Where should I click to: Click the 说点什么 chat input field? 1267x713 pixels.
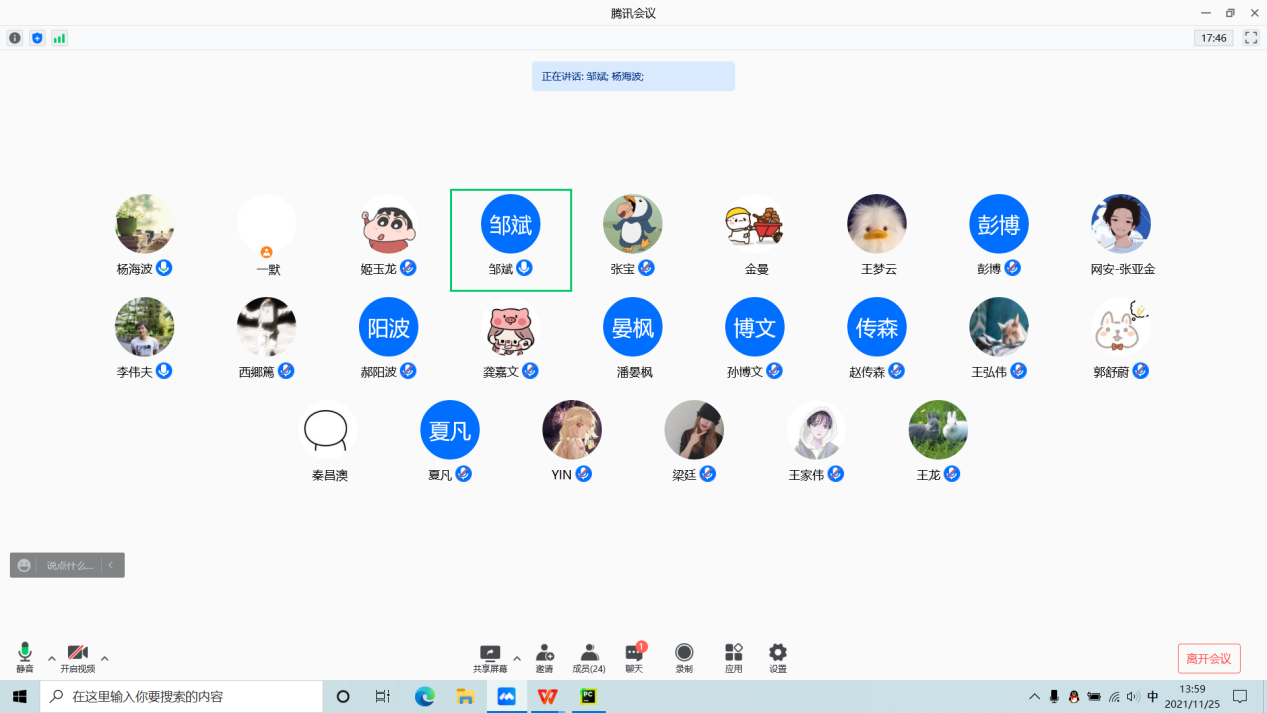69,566
